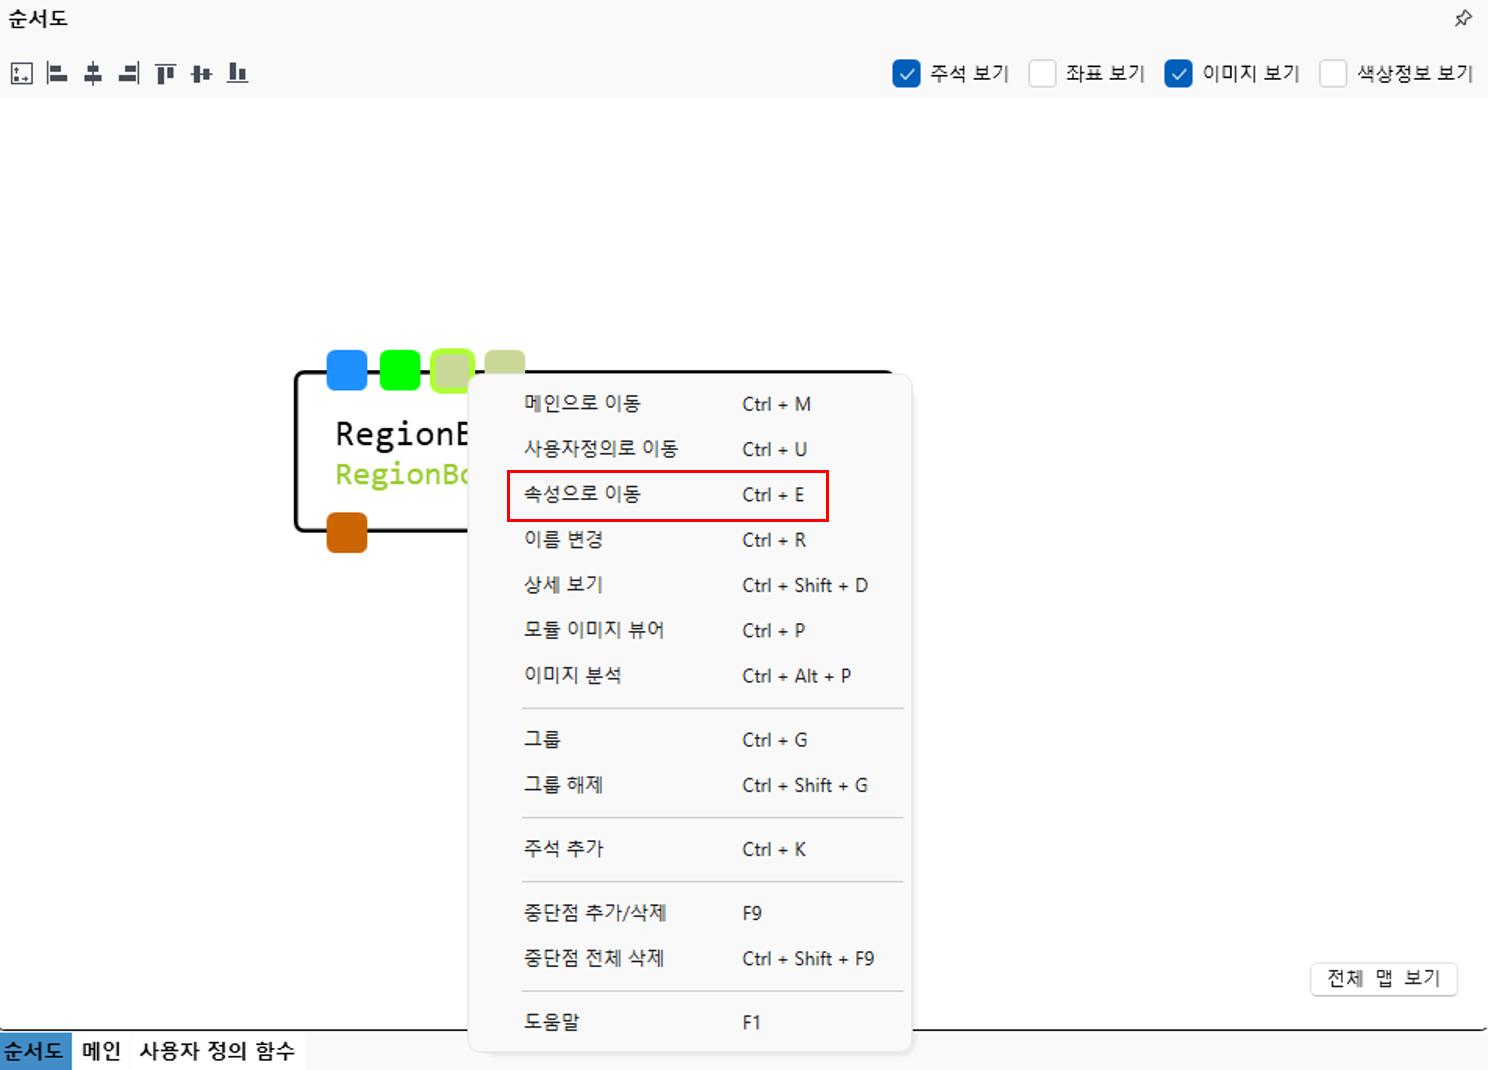
Task: Disable the 이미지 보기 checkbox
Action: click(x=1178, y=74)
